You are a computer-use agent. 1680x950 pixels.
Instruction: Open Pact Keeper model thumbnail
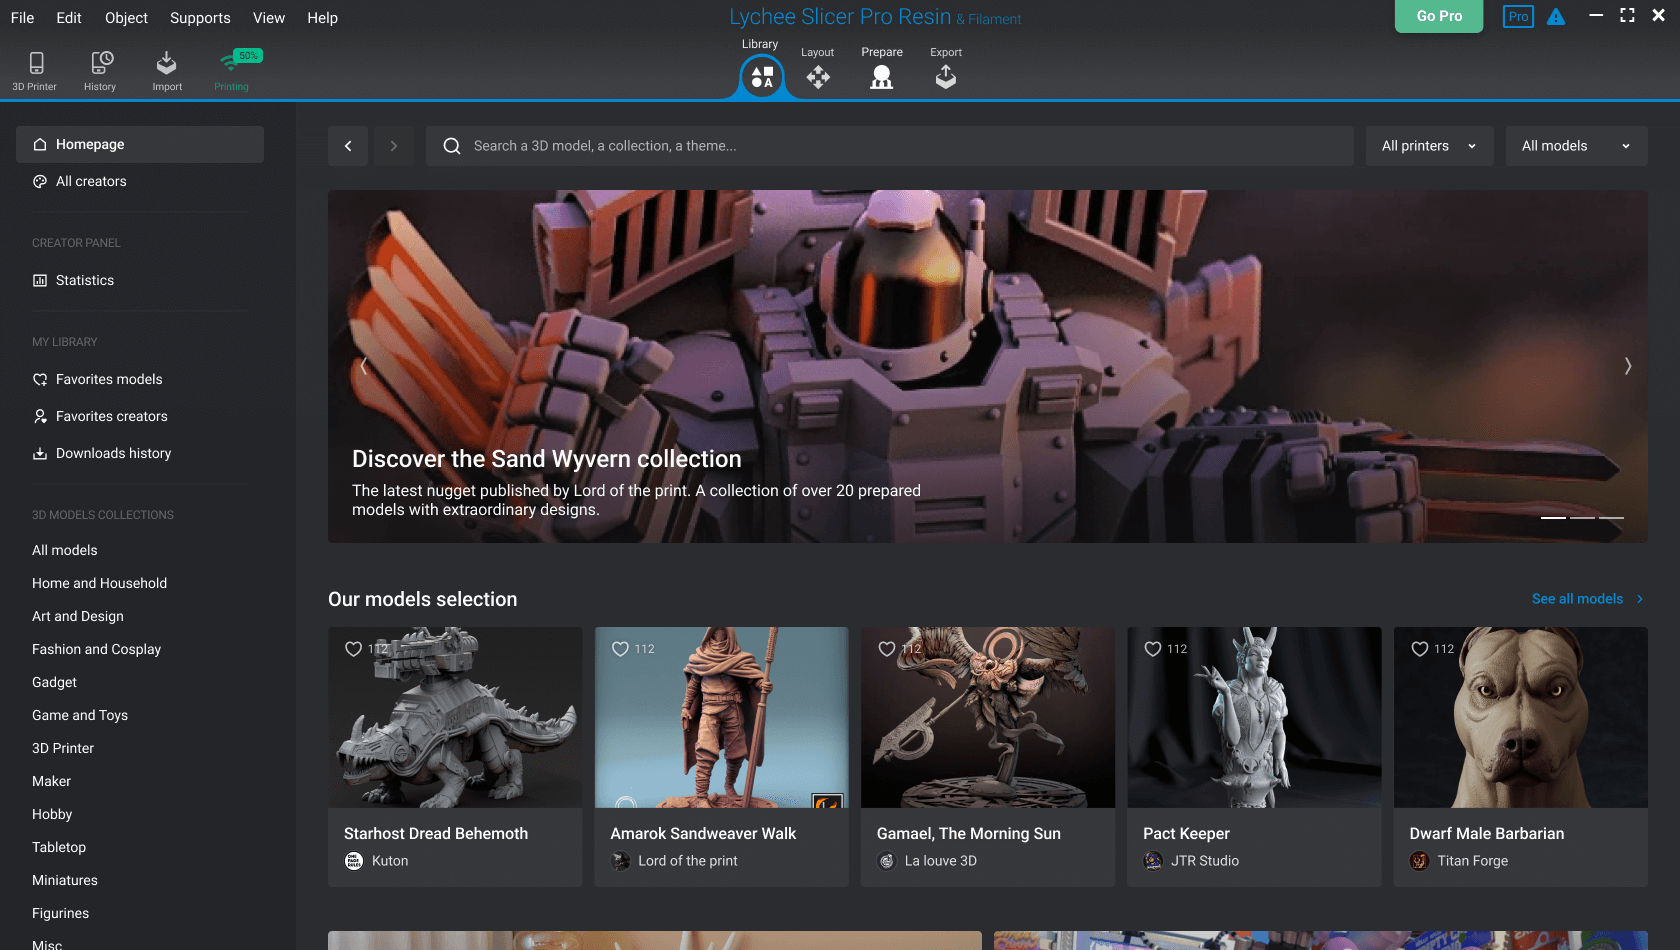[x=1254, y=717]
